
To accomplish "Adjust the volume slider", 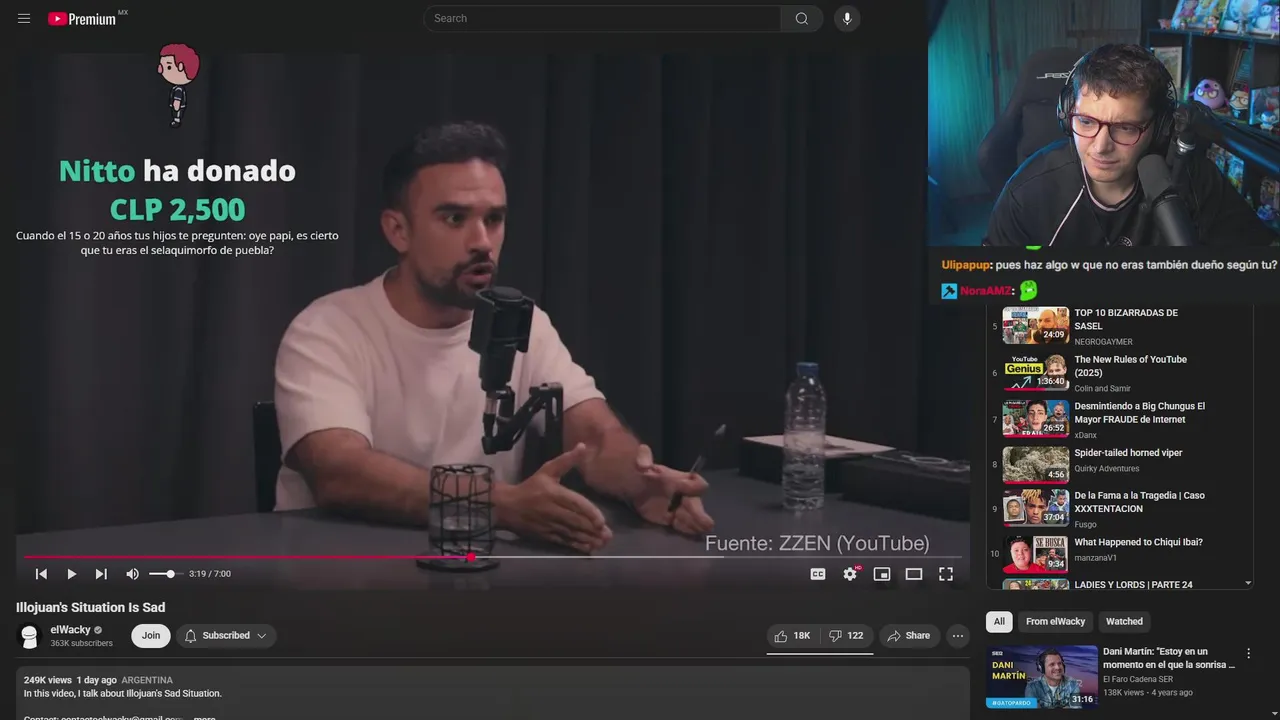I will [164, 574].
